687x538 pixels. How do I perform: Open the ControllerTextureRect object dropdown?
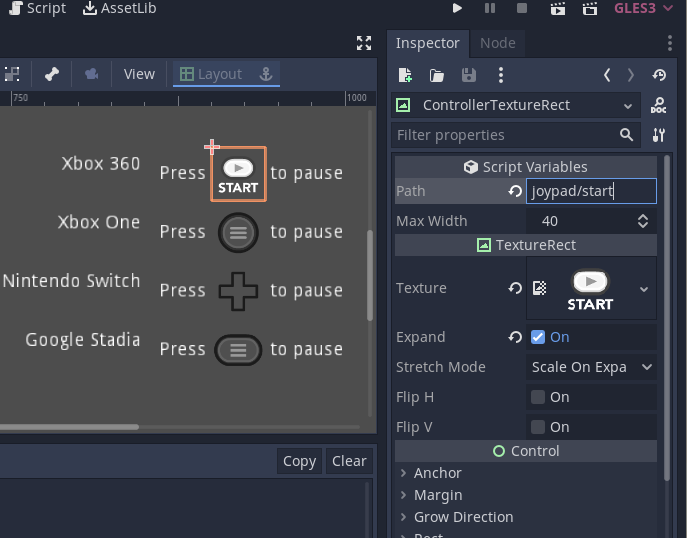pos(516,105)
